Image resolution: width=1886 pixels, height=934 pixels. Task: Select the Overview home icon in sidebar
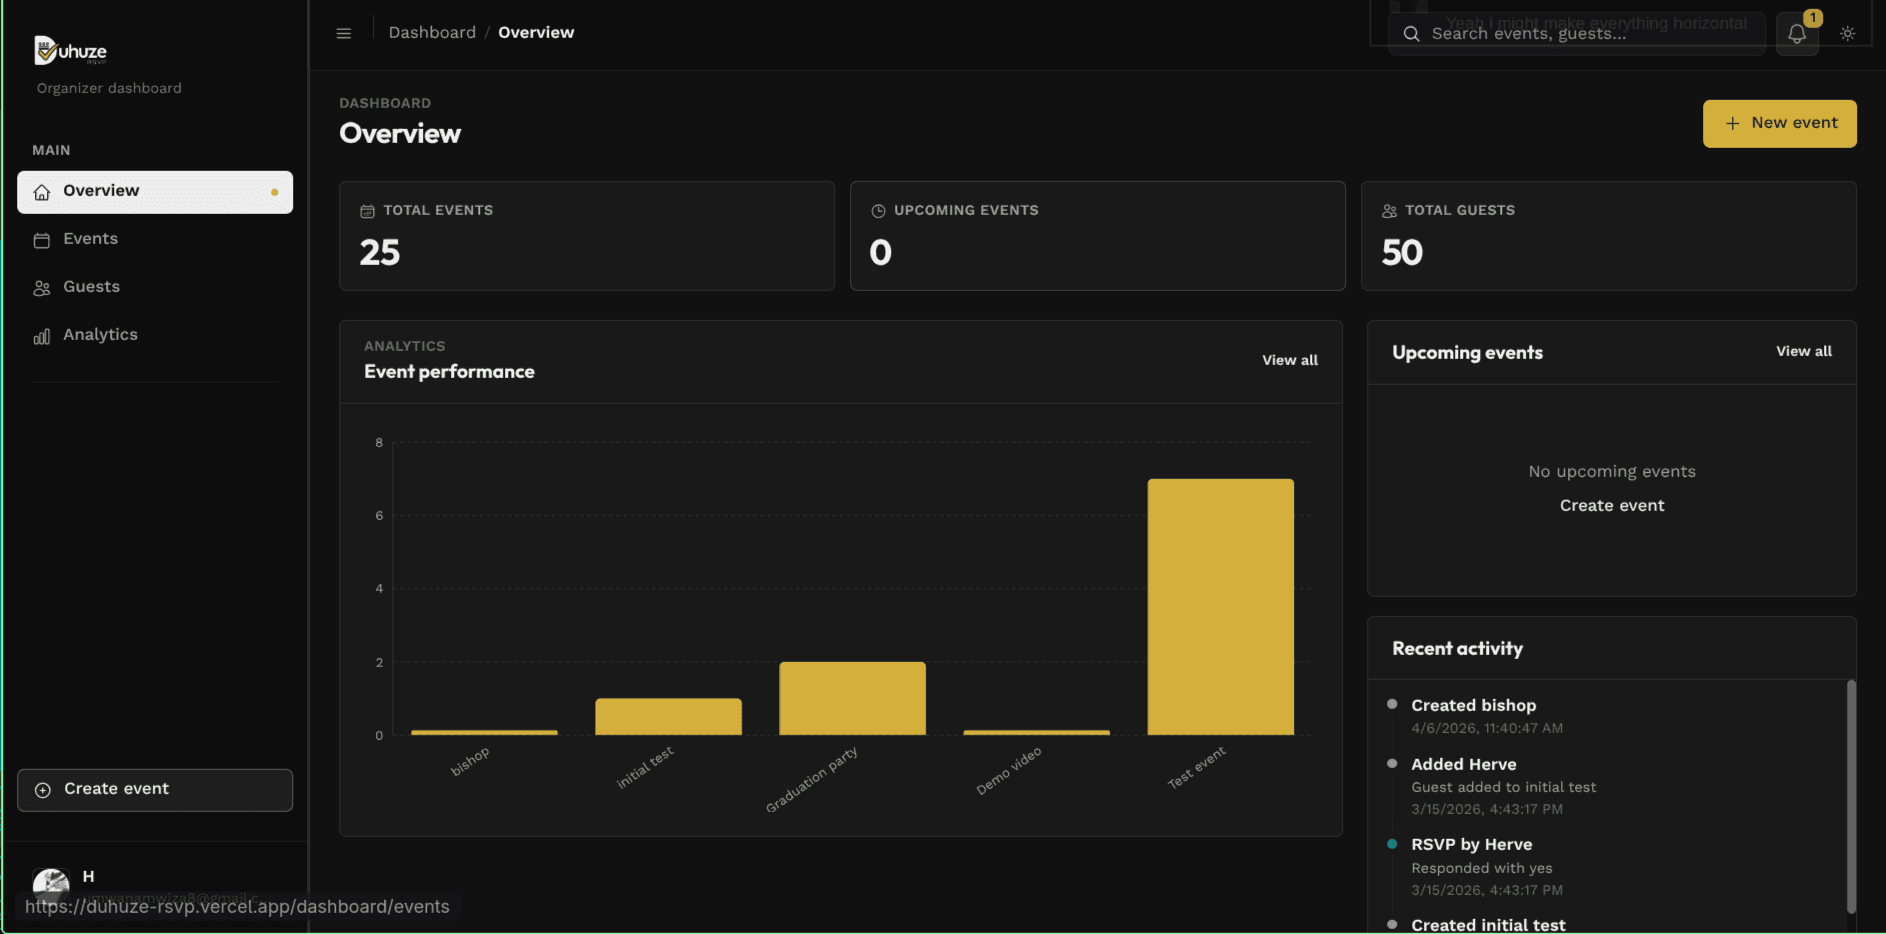tap(42, 190)
